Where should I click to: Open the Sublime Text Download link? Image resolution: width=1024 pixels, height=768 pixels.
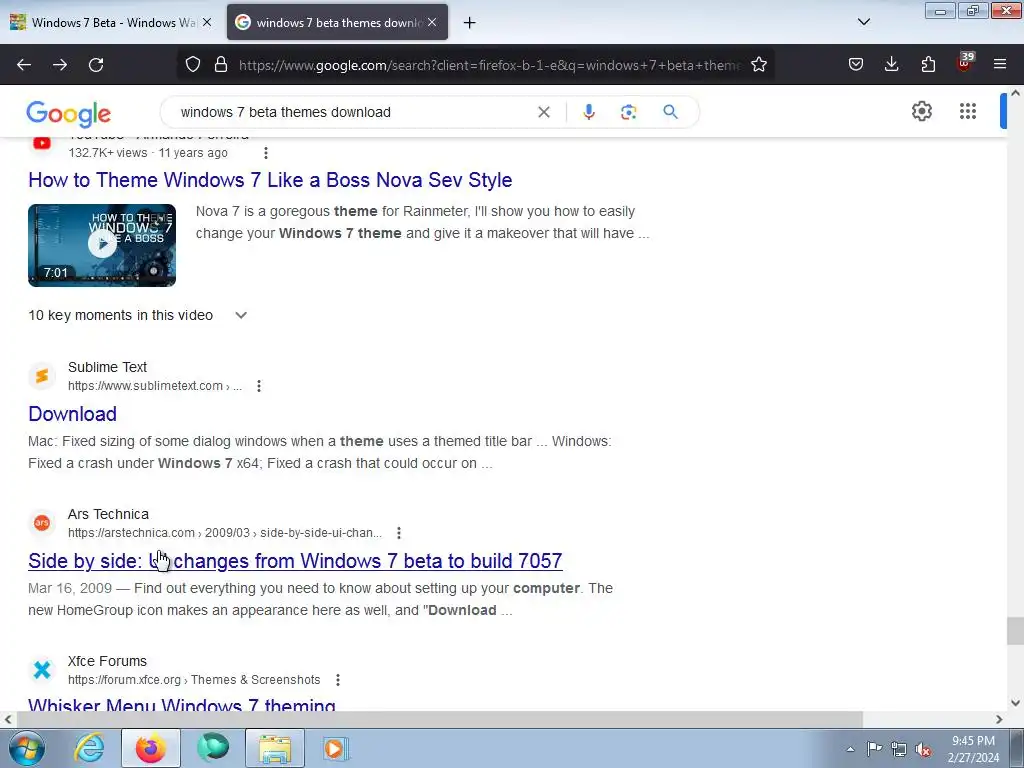click(72, 414)
